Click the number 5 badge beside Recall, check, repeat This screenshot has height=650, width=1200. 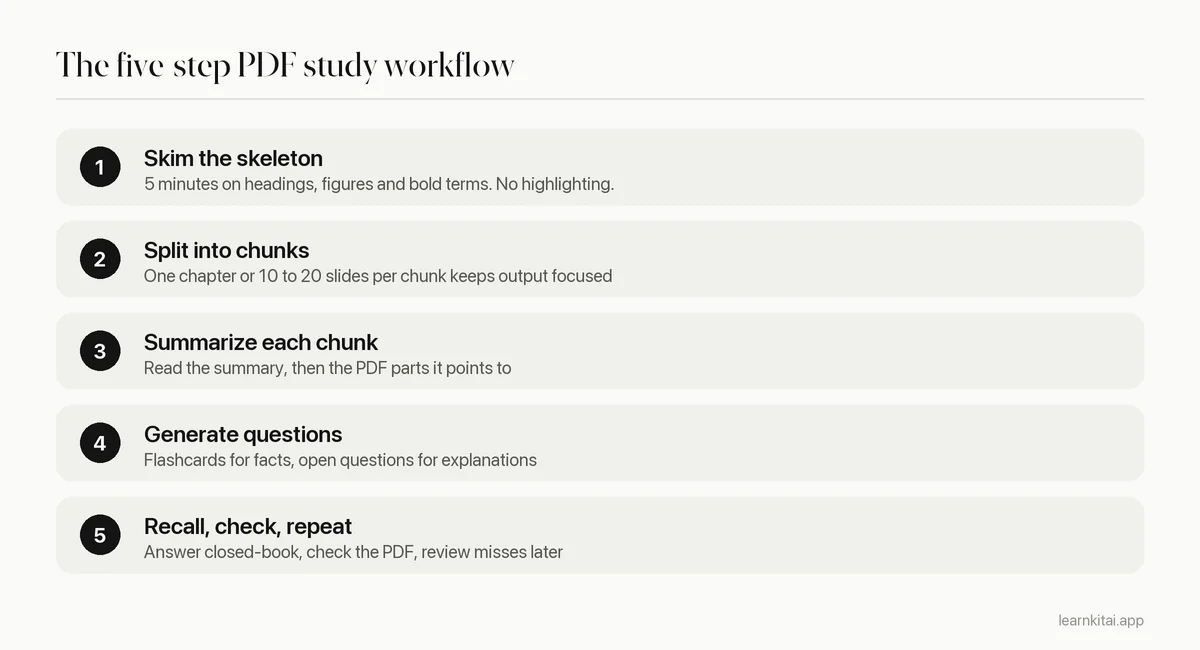pyautogui.click(x=100, y=535)
